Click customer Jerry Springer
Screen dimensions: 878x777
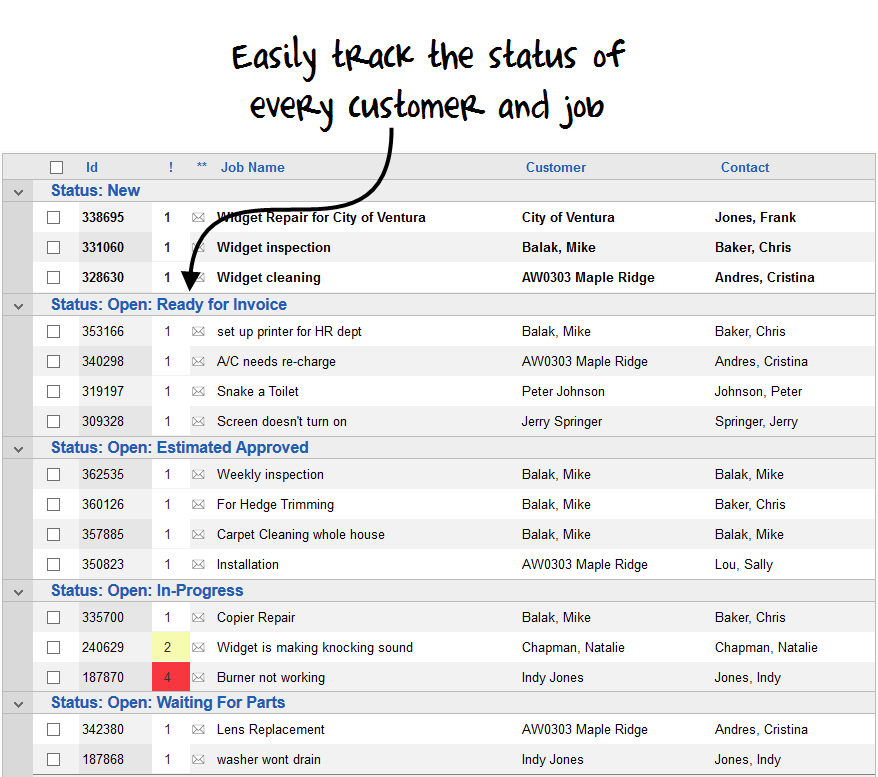click(562, 422)
